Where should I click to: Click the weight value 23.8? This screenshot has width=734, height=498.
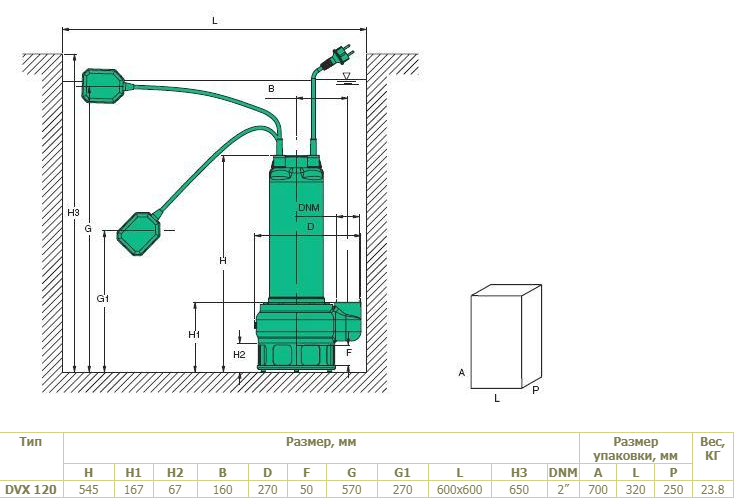coord(713,489)
